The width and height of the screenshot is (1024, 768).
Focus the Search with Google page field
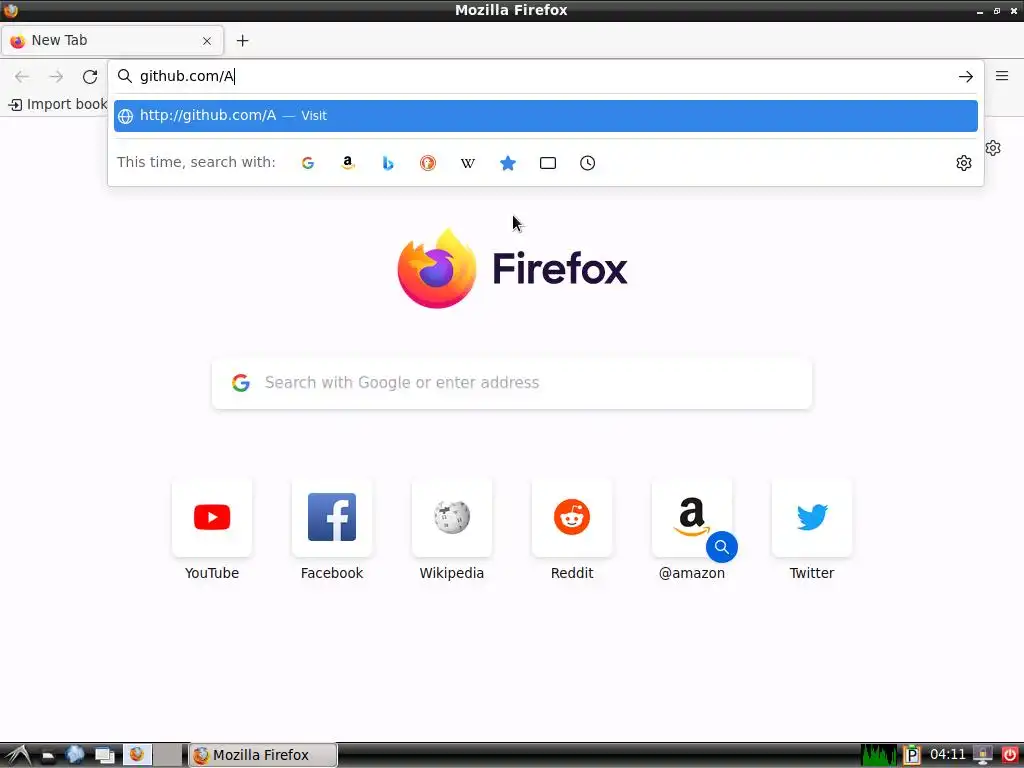coord(512,383)
